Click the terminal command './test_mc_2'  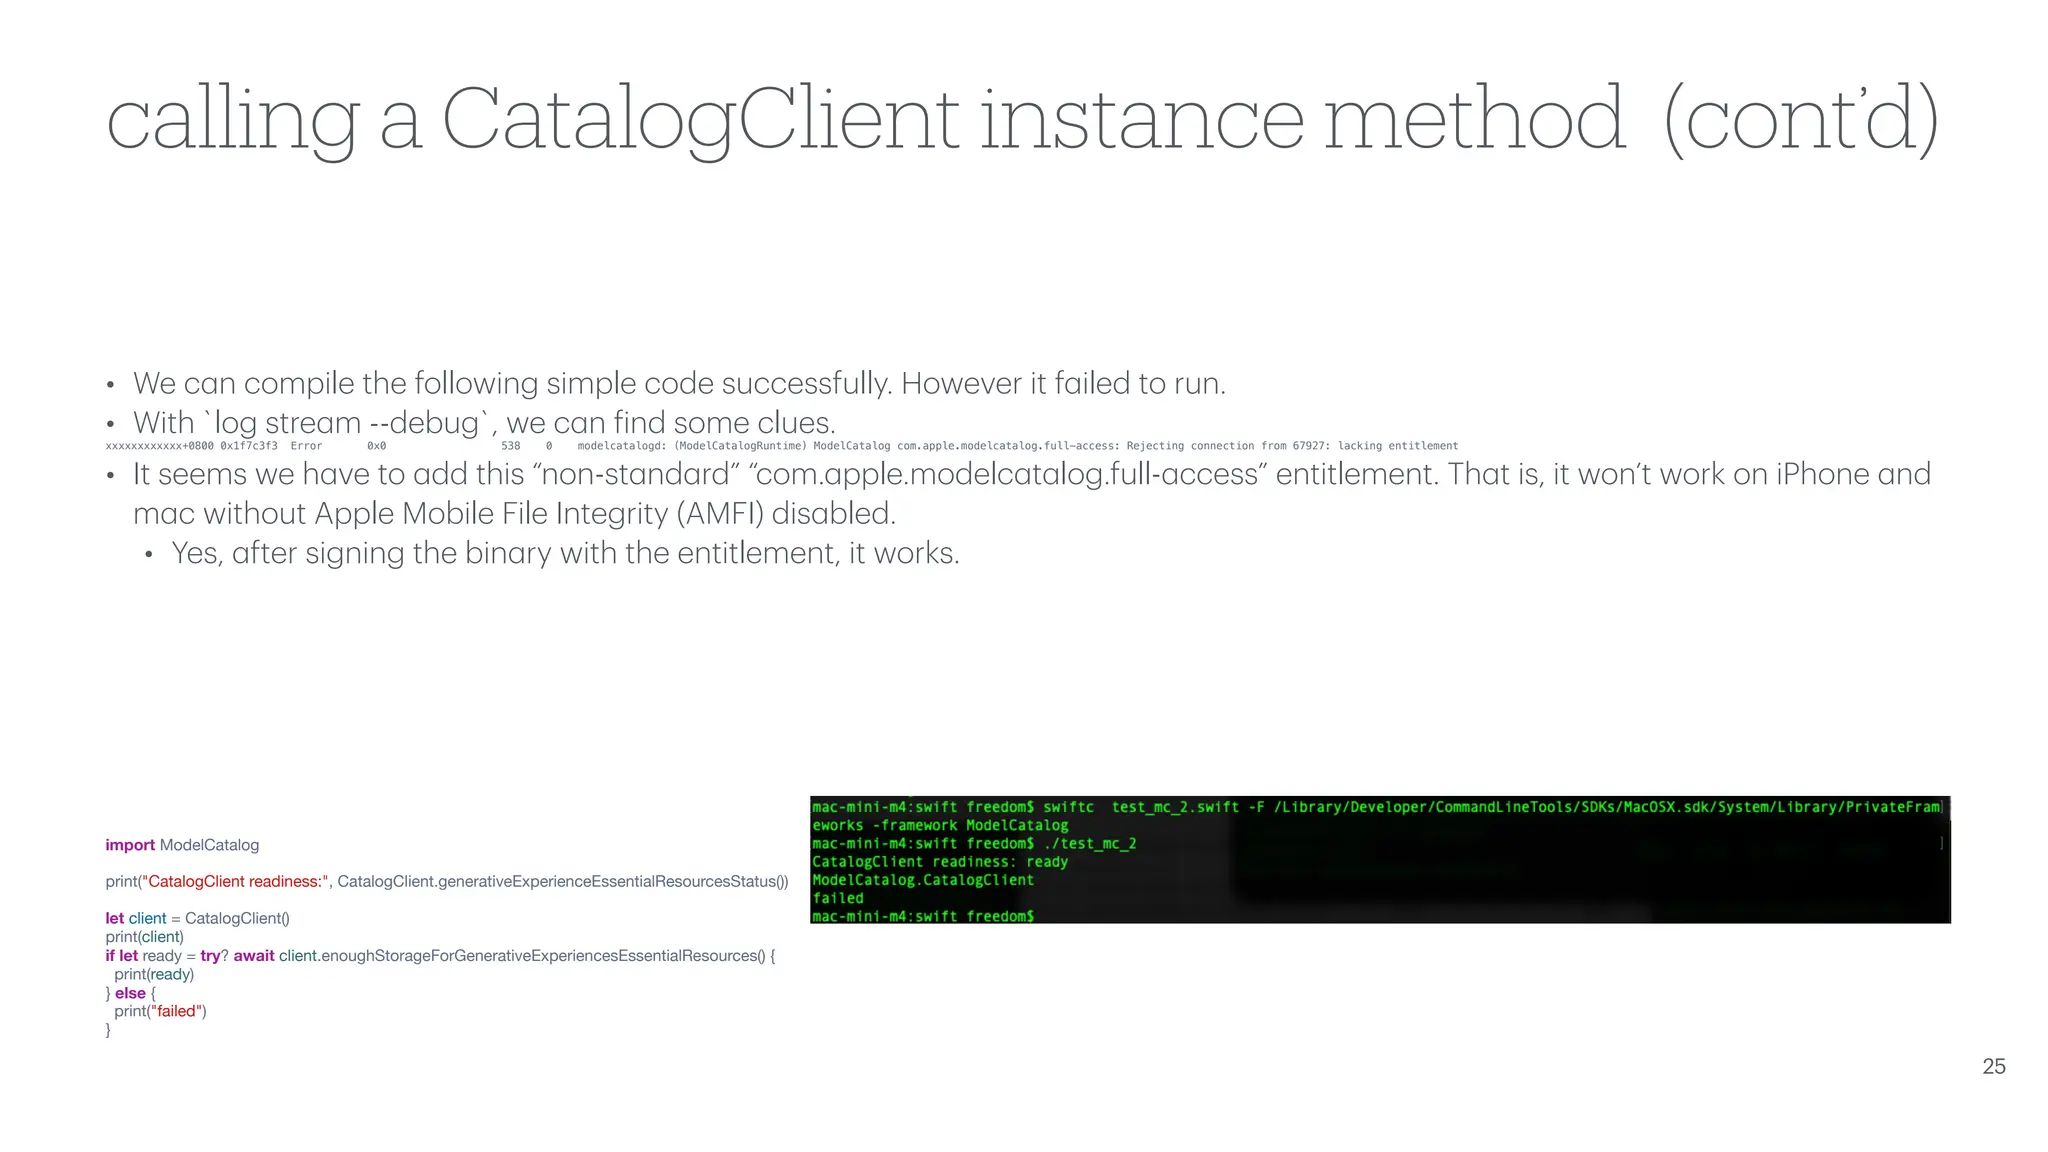1090,843
